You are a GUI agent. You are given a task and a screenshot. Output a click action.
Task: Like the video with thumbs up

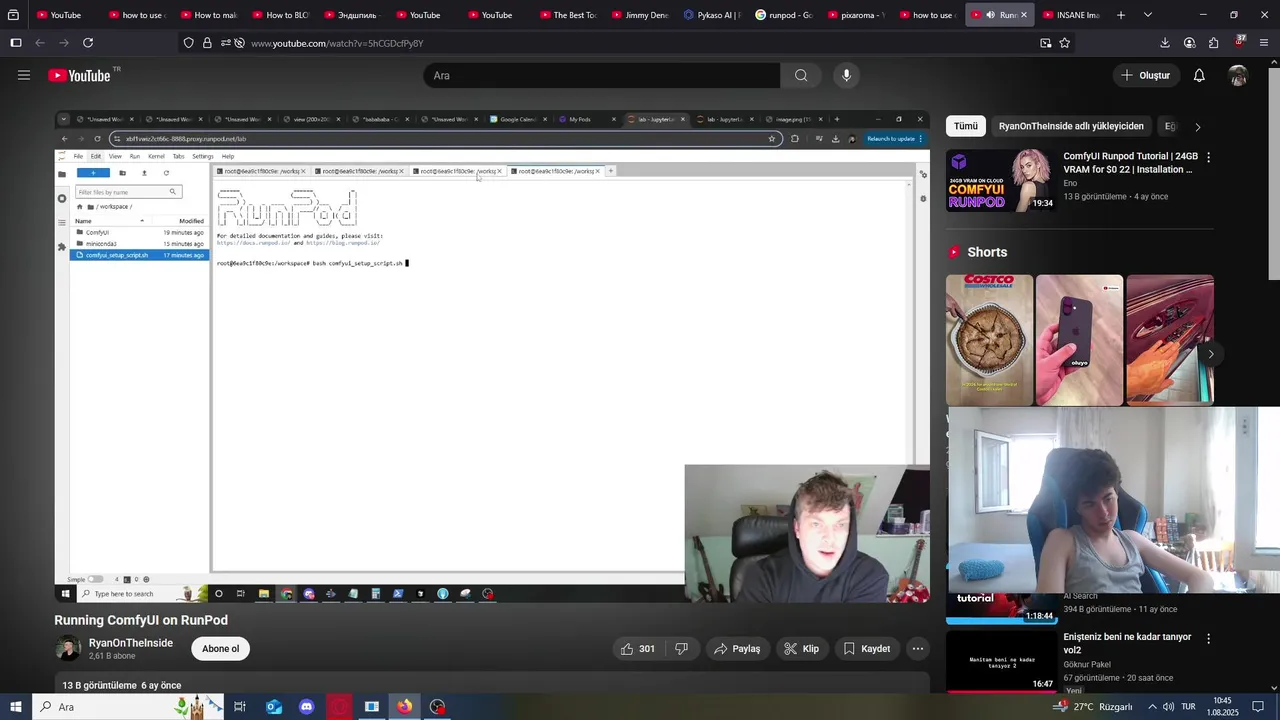[x=637, y=649]
